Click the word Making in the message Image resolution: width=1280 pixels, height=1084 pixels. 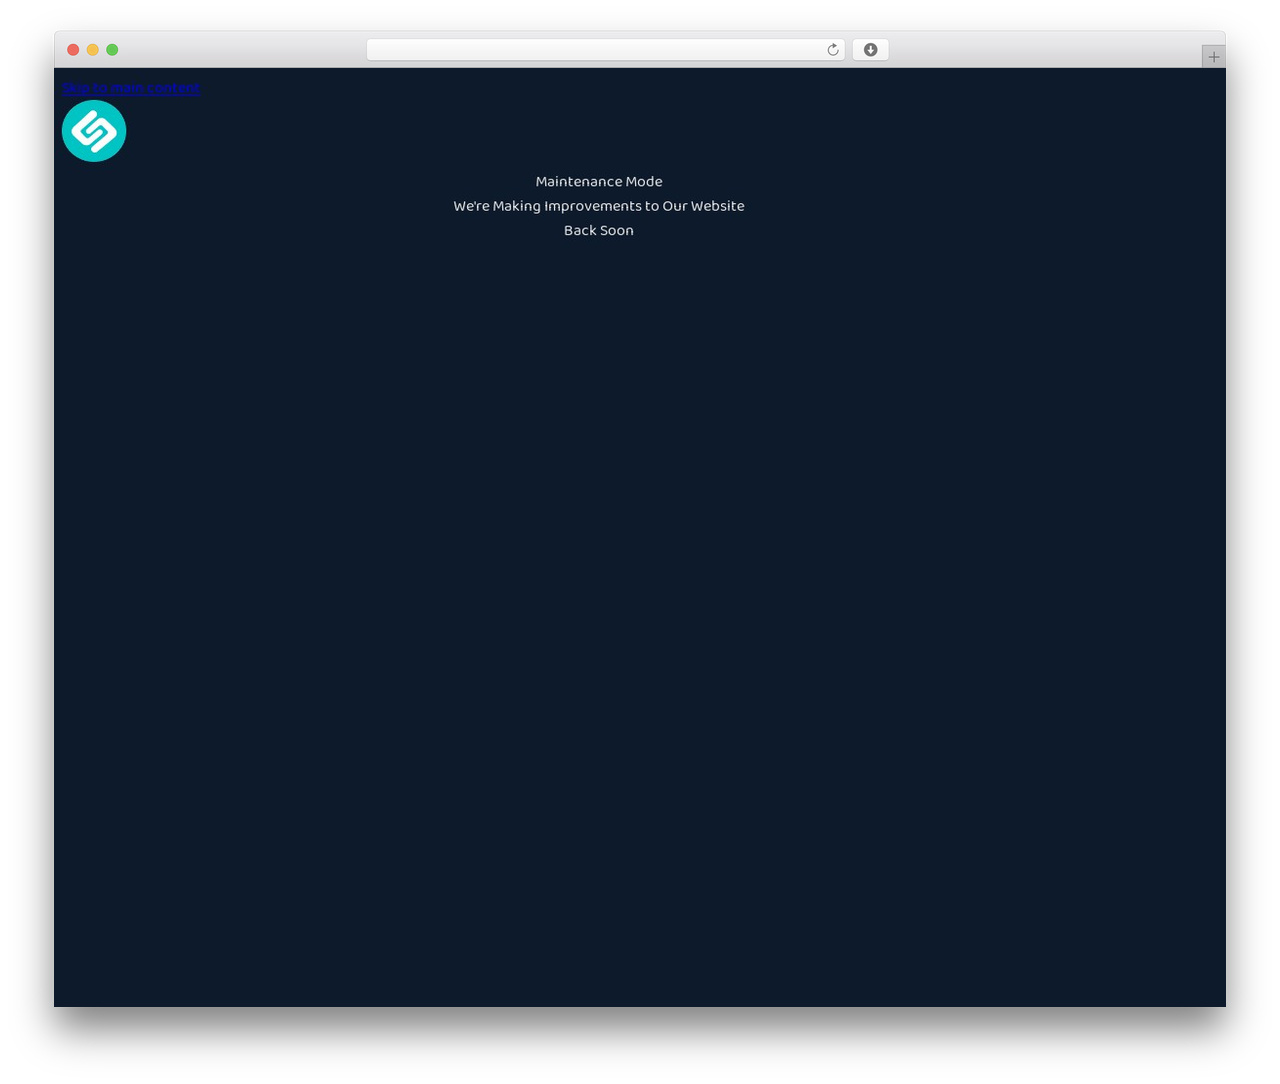tap(516, 206)
